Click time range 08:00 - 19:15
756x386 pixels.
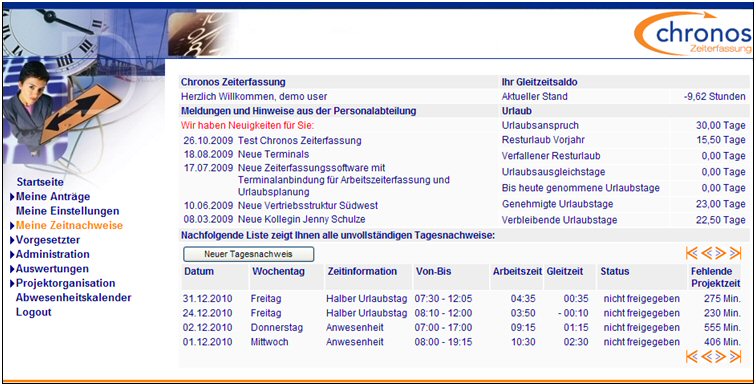(x=443, y=342)
